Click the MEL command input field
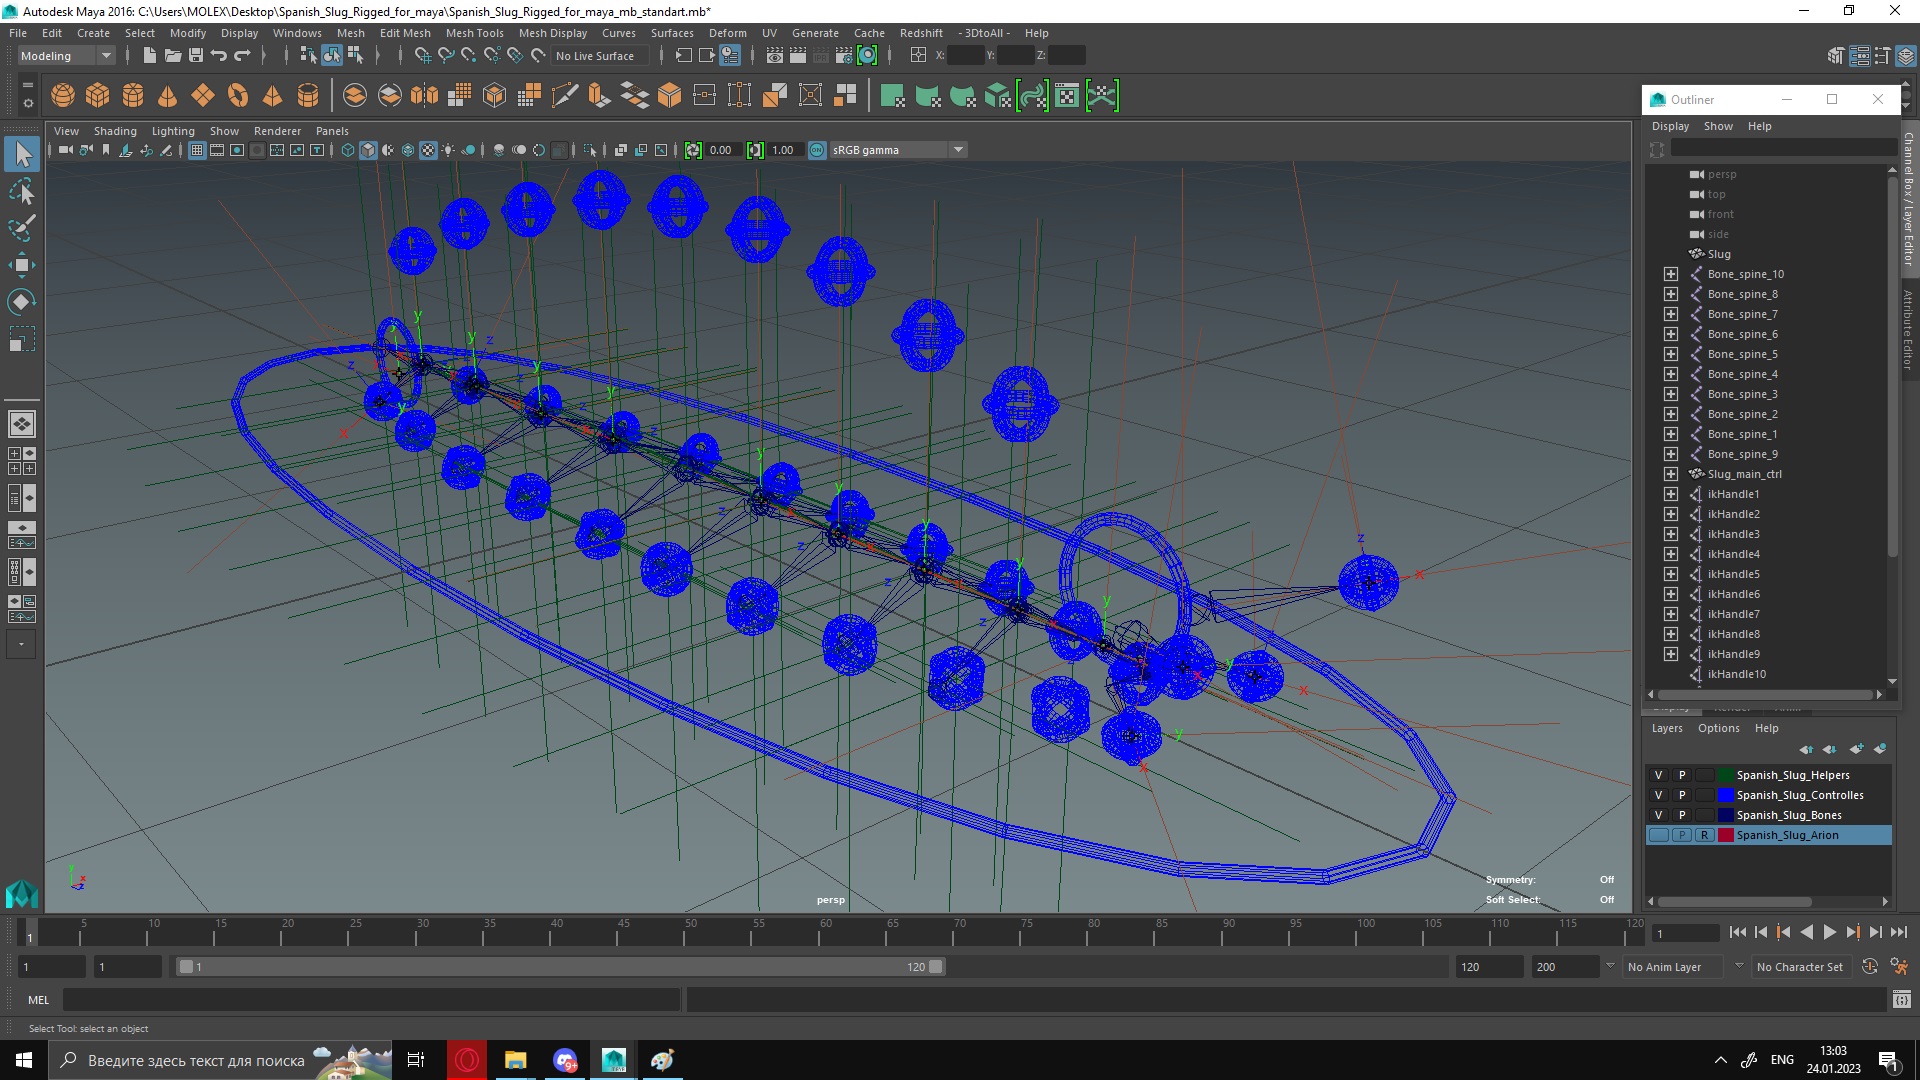 [x=372, y=1000]
